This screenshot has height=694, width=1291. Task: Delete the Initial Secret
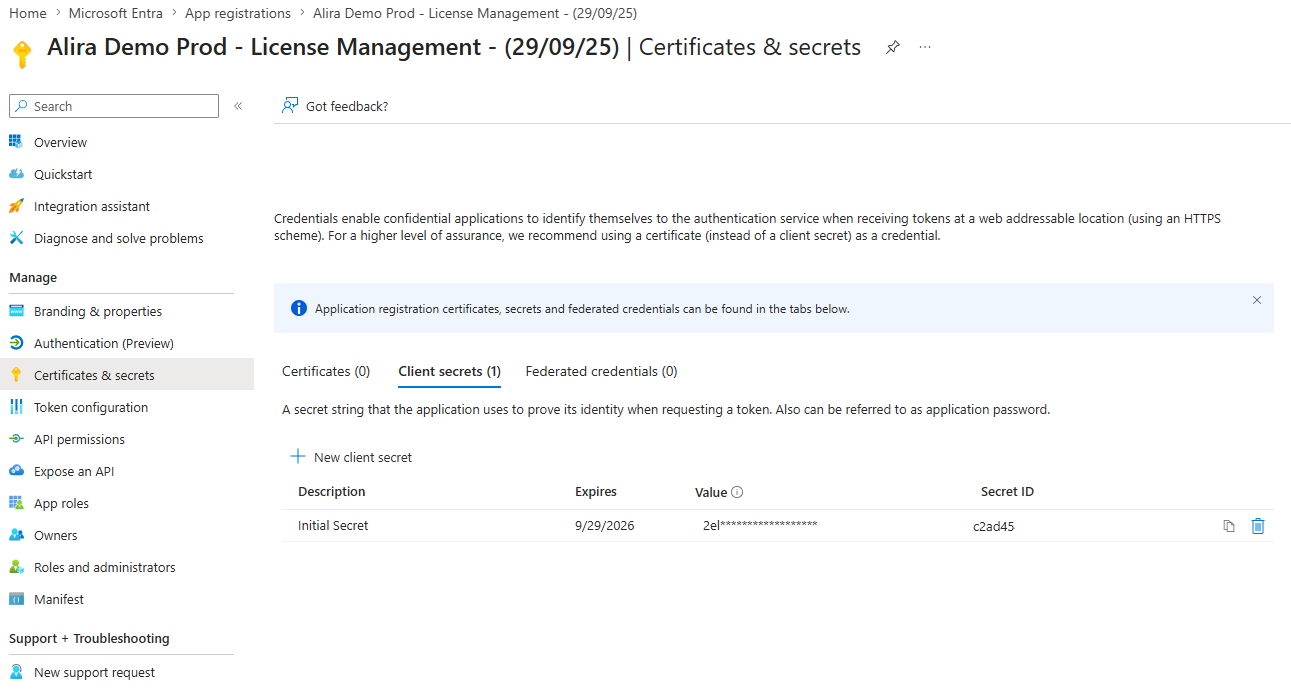1258,526
